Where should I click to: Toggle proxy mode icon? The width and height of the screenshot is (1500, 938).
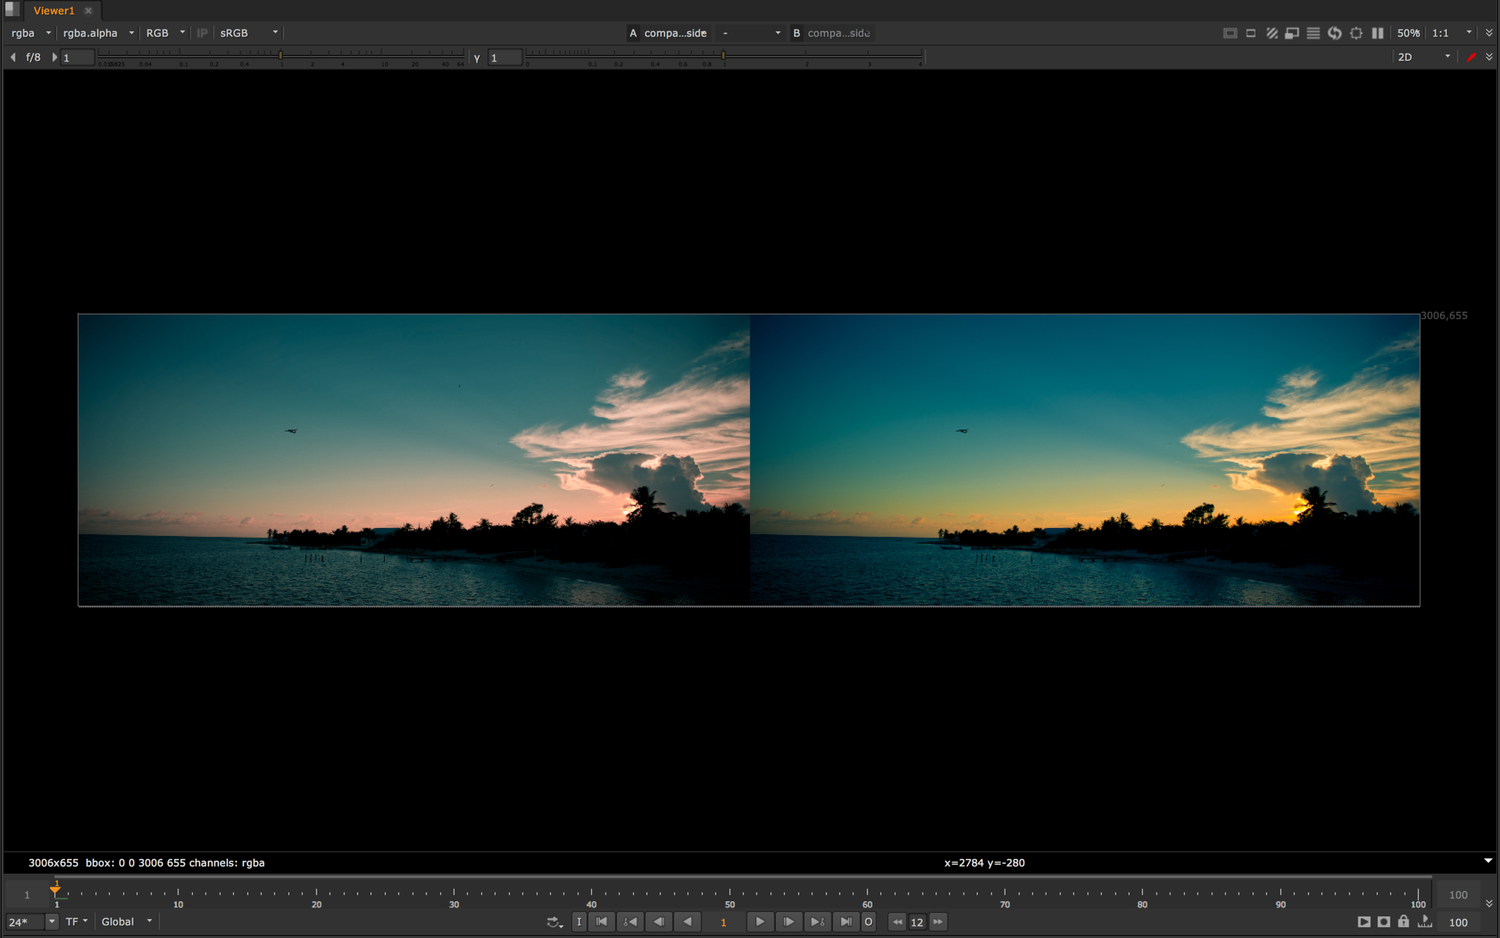[1292, 33]
